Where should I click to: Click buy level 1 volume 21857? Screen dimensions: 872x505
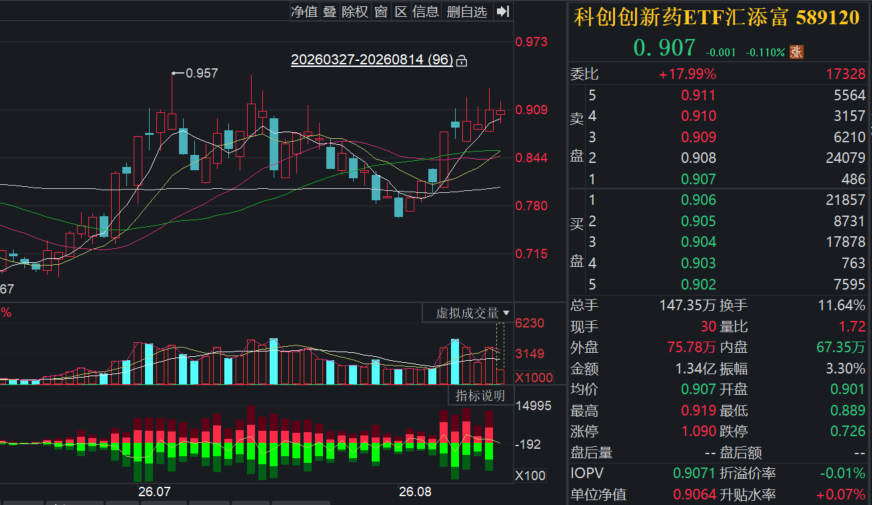pyautogui.click(x=845, y=200)
